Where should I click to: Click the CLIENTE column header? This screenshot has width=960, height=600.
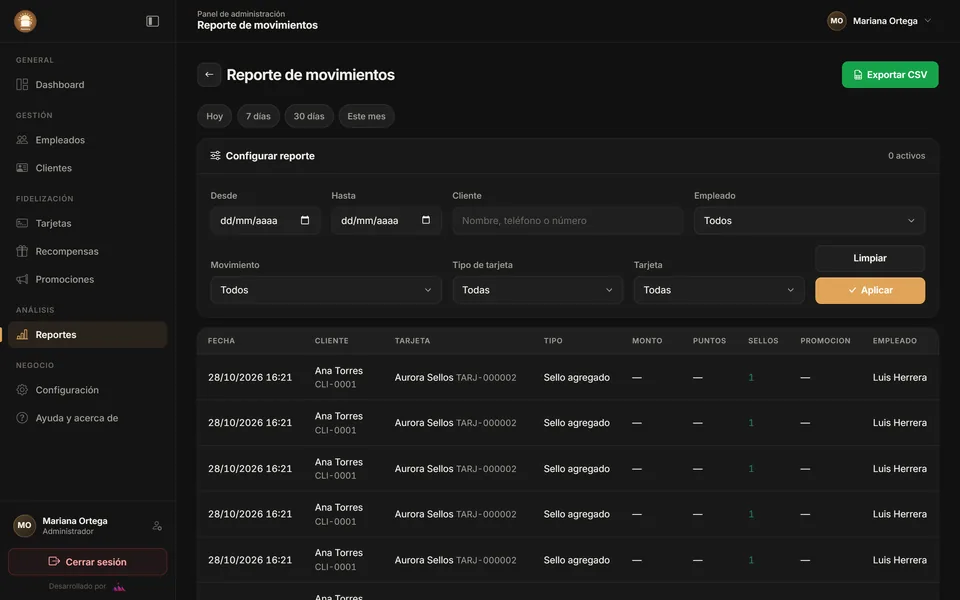point(331,340)
